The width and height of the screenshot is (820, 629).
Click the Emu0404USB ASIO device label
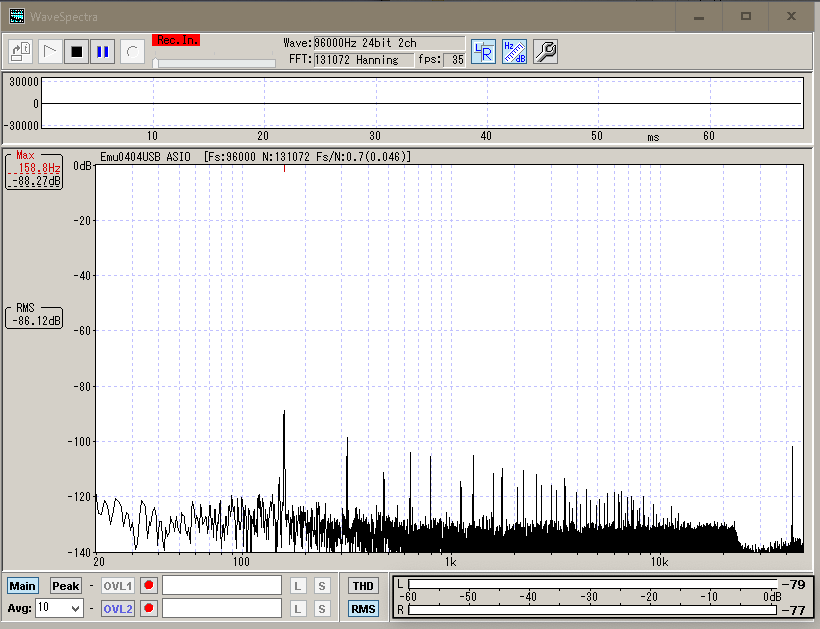pos(145,157)
